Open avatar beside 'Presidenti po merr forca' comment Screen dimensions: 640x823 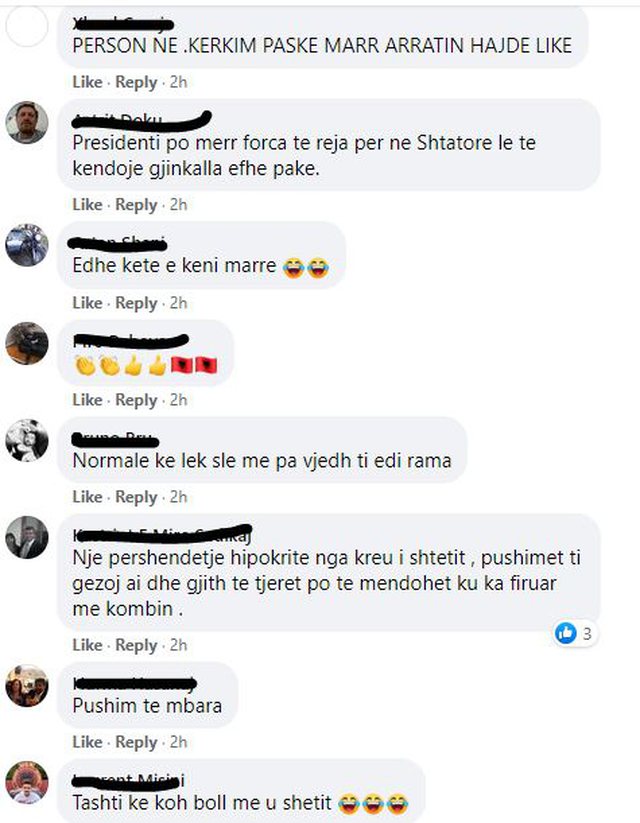(27, 122)
